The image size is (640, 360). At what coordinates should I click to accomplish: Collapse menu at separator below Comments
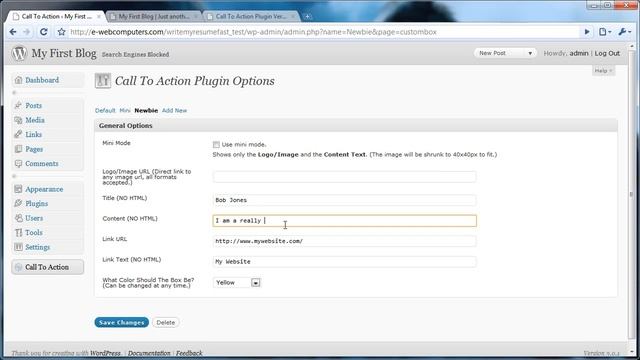click(x=47, y=176)
